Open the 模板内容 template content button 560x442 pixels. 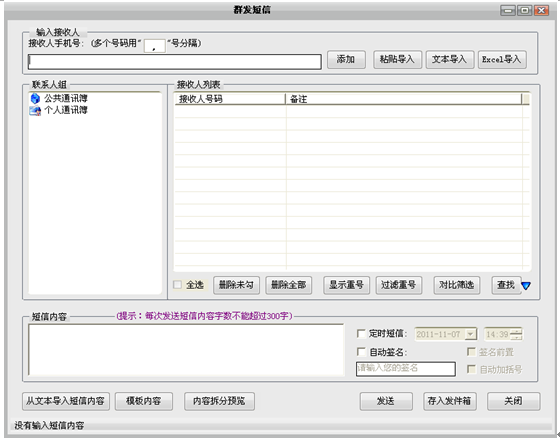pos(144,401)
